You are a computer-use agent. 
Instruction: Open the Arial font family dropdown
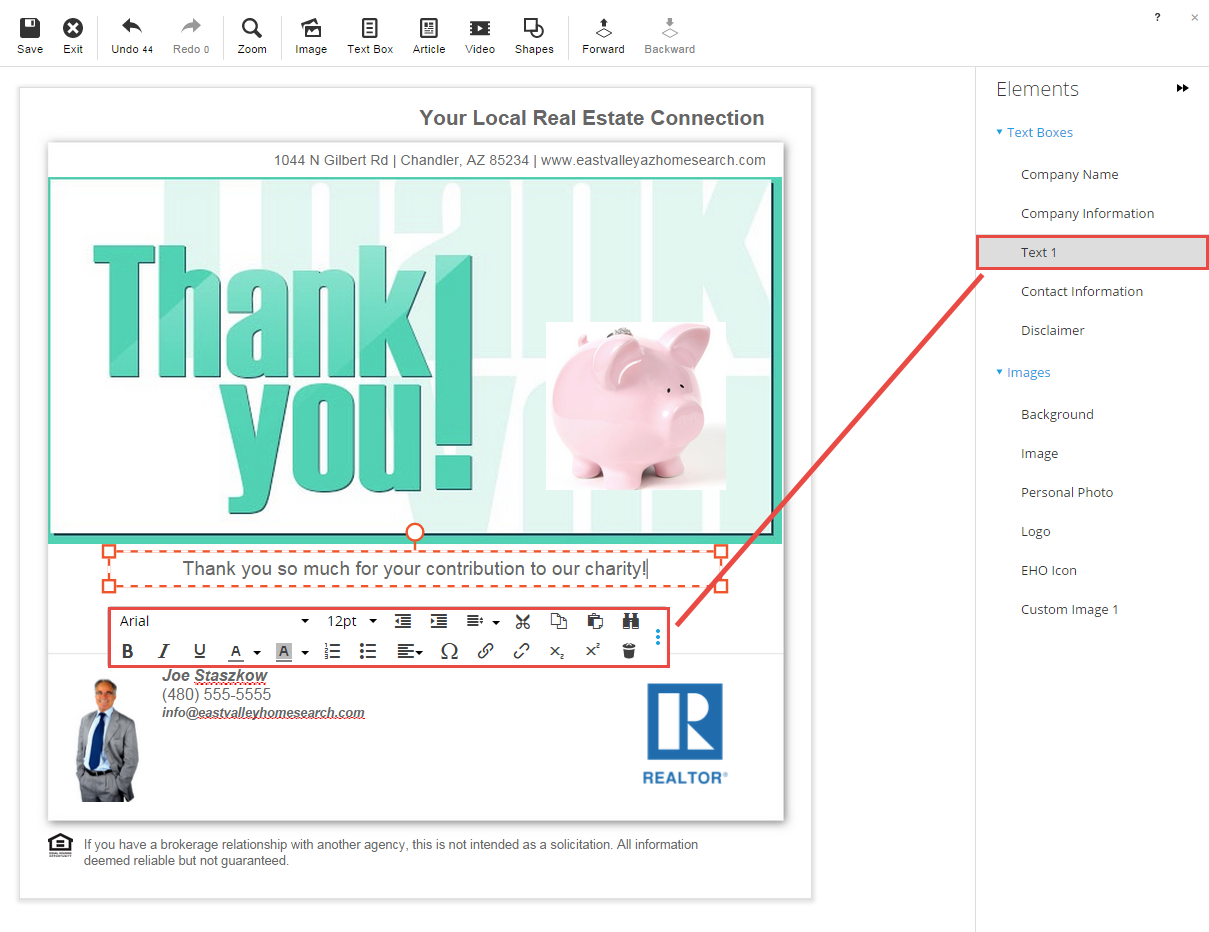(214, 621)
